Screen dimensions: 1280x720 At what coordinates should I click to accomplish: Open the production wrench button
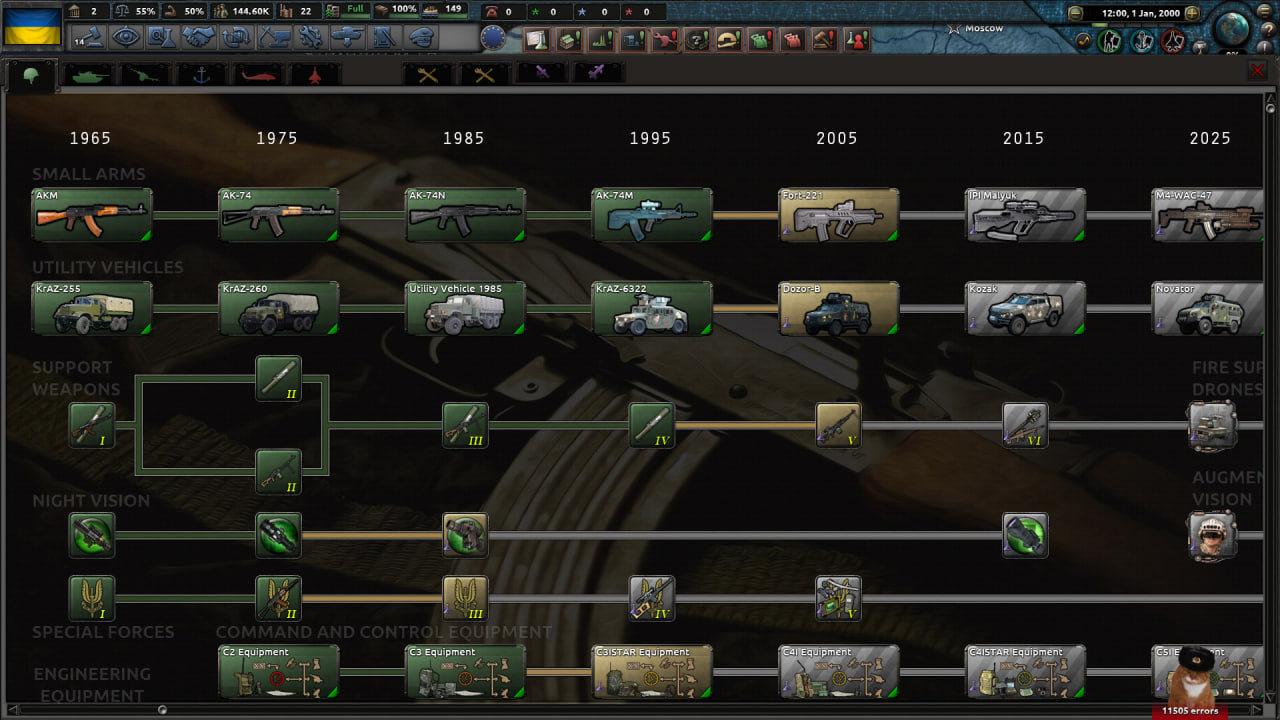tap(311, 38)
